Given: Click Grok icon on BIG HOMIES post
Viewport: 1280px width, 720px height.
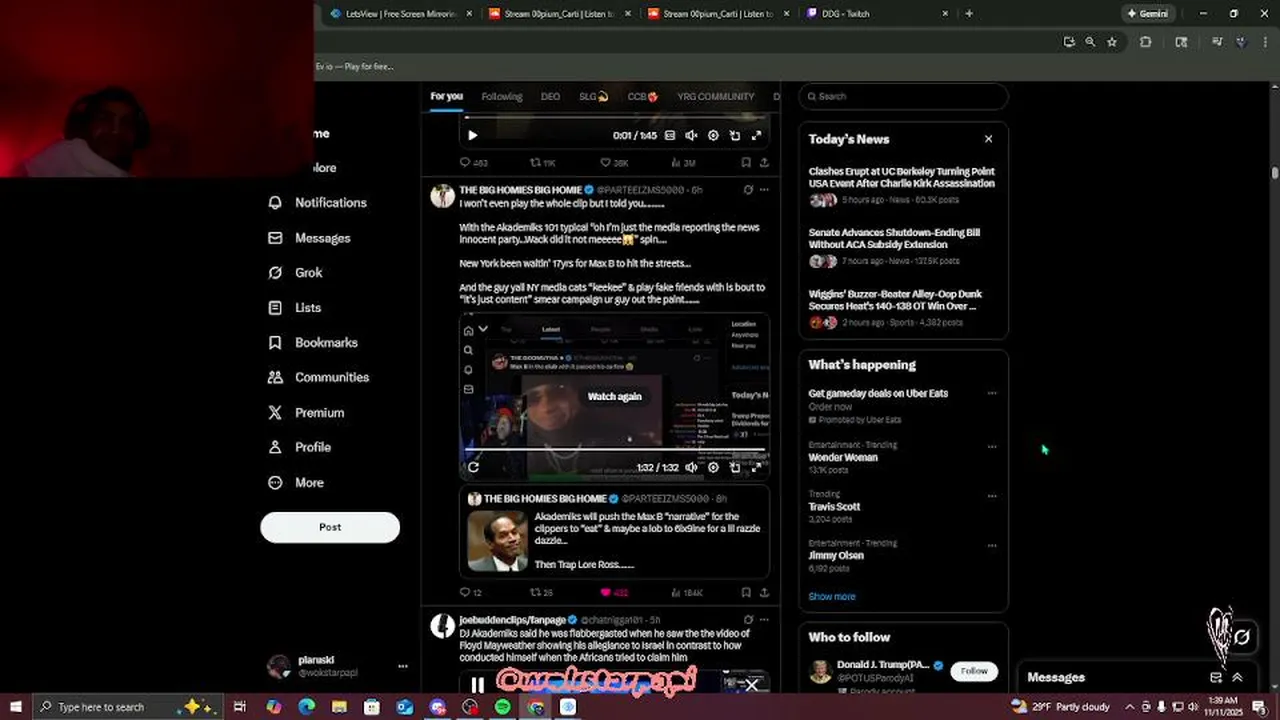Looking at the screenshot, I should tap(748, 189).
